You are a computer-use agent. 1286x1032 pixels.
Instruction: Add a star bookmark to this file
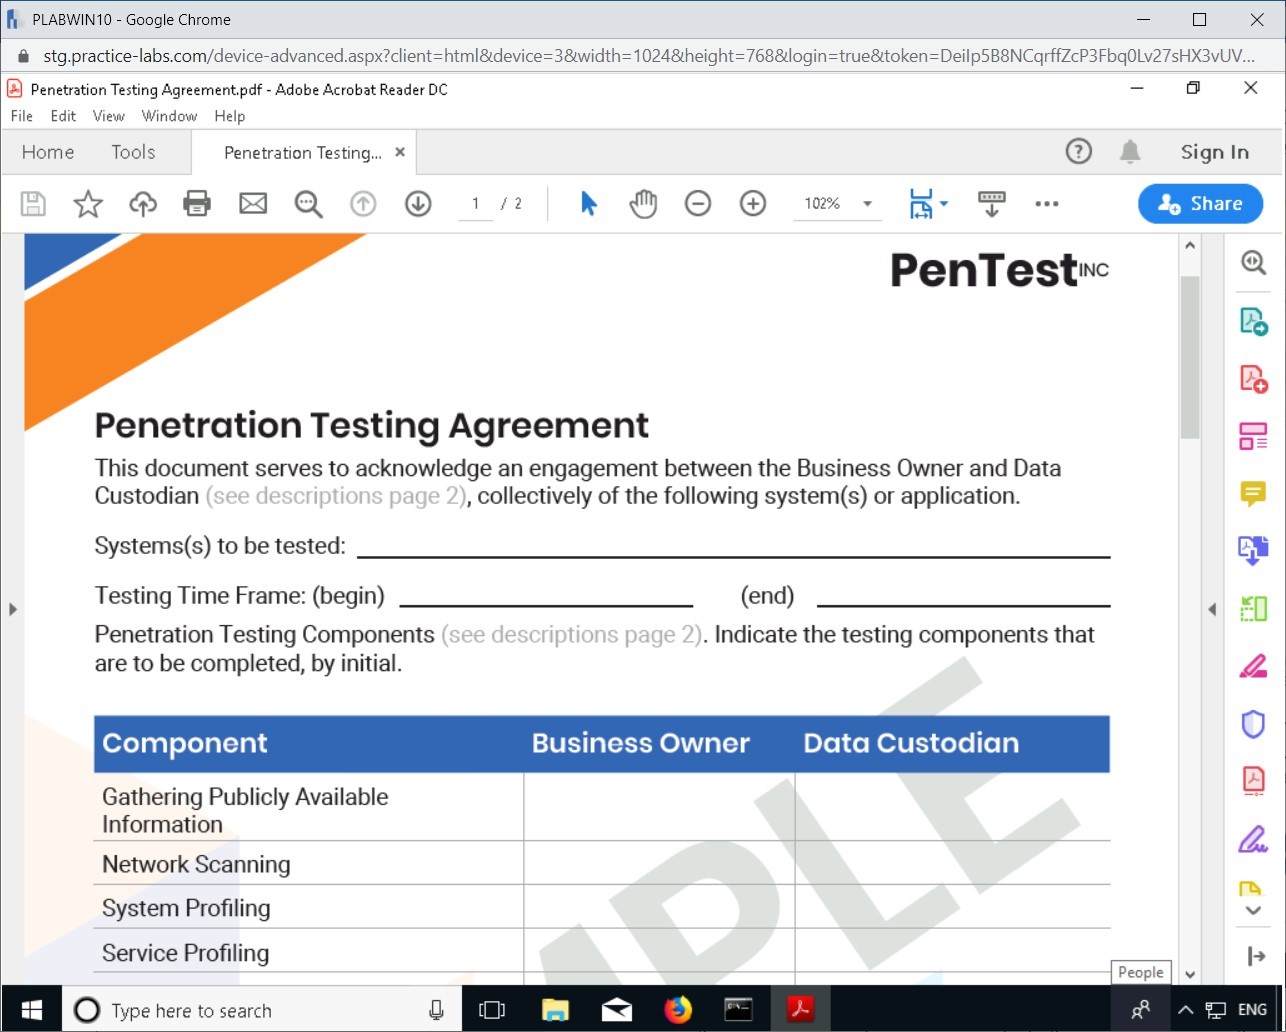pyautogui.click(x=88, y=204)
